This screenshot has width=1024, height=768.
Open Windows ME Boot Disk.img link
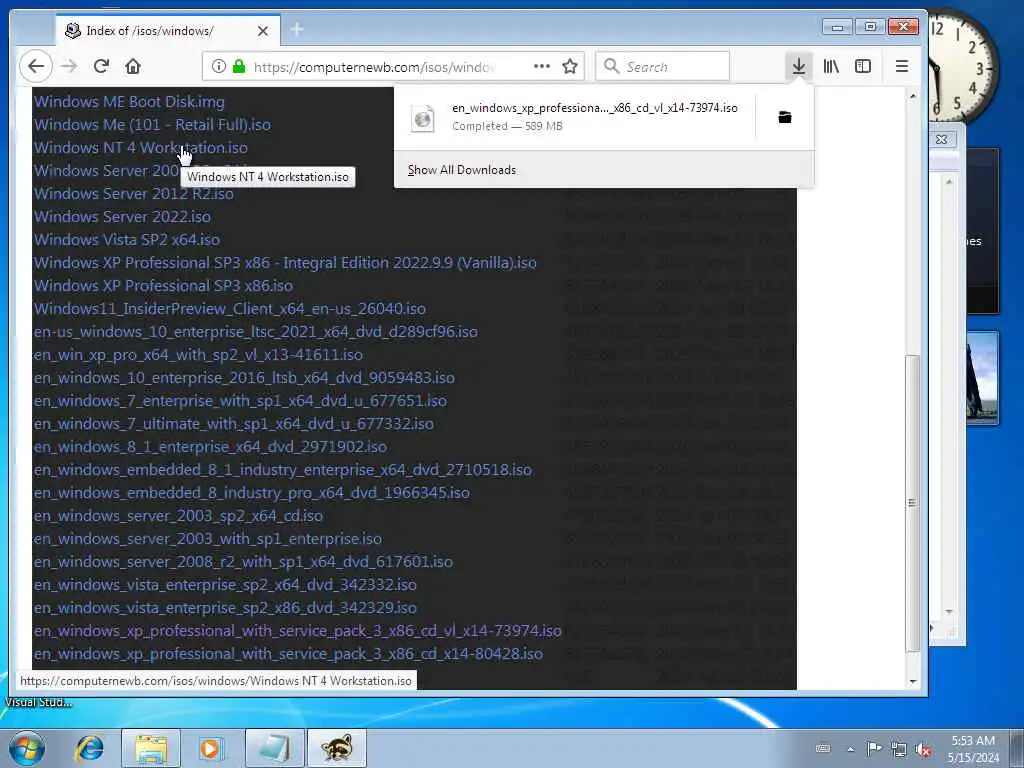129,102
